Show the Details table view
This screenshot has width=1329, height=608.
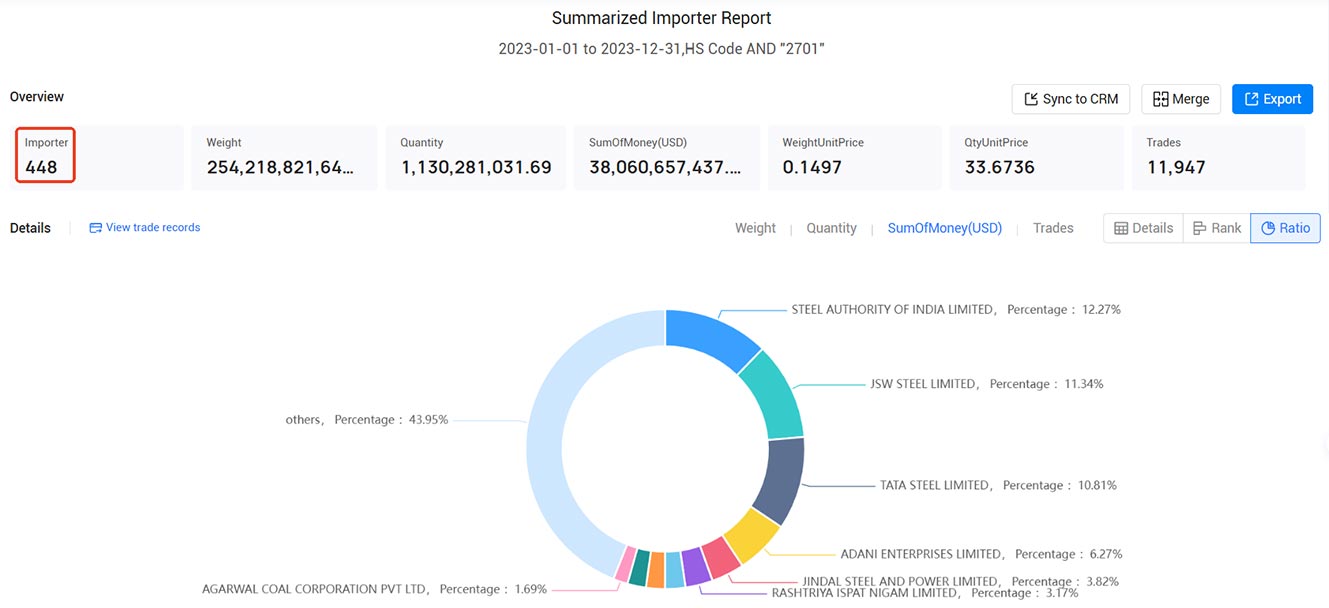(1143, 228)
